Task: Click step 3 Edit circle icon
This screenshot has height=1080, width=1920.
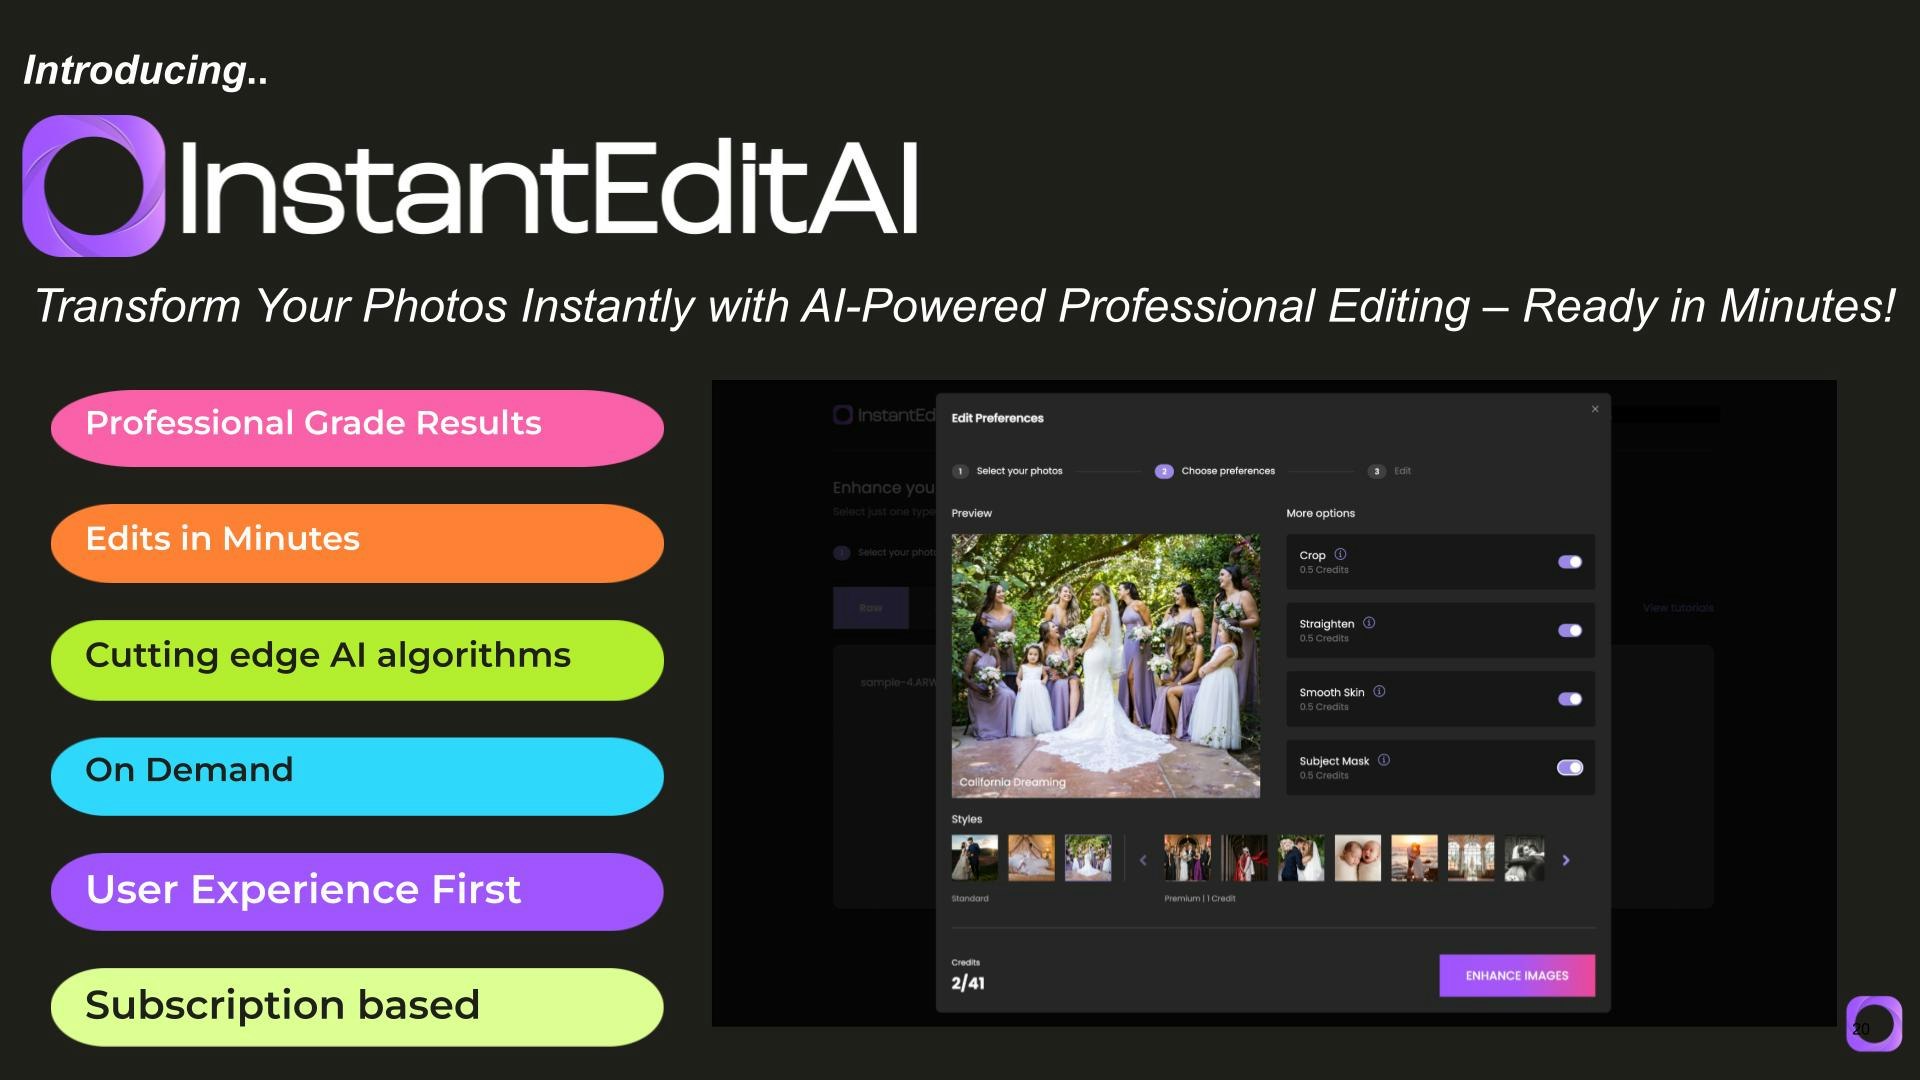Action: pyautogui.click(x=1377, y=471)
